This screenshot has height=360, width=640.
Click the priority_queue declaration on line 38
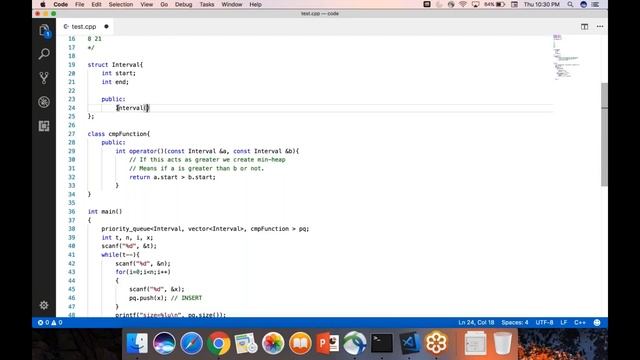pos(205,229)
